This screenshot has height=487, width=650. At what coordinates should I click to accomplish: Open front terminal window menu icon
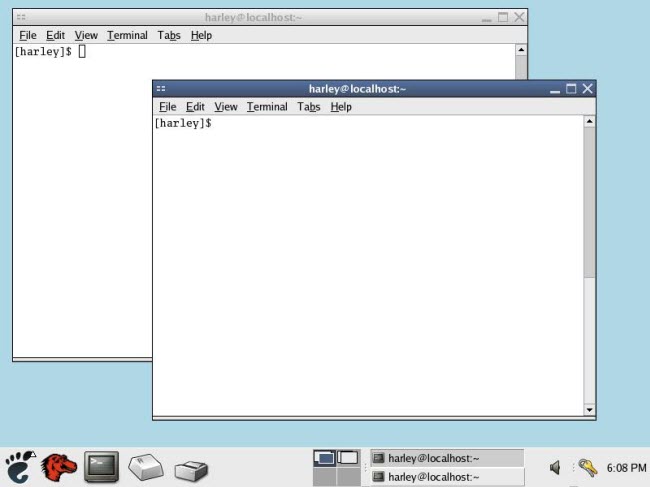click(x=161, y=89)
